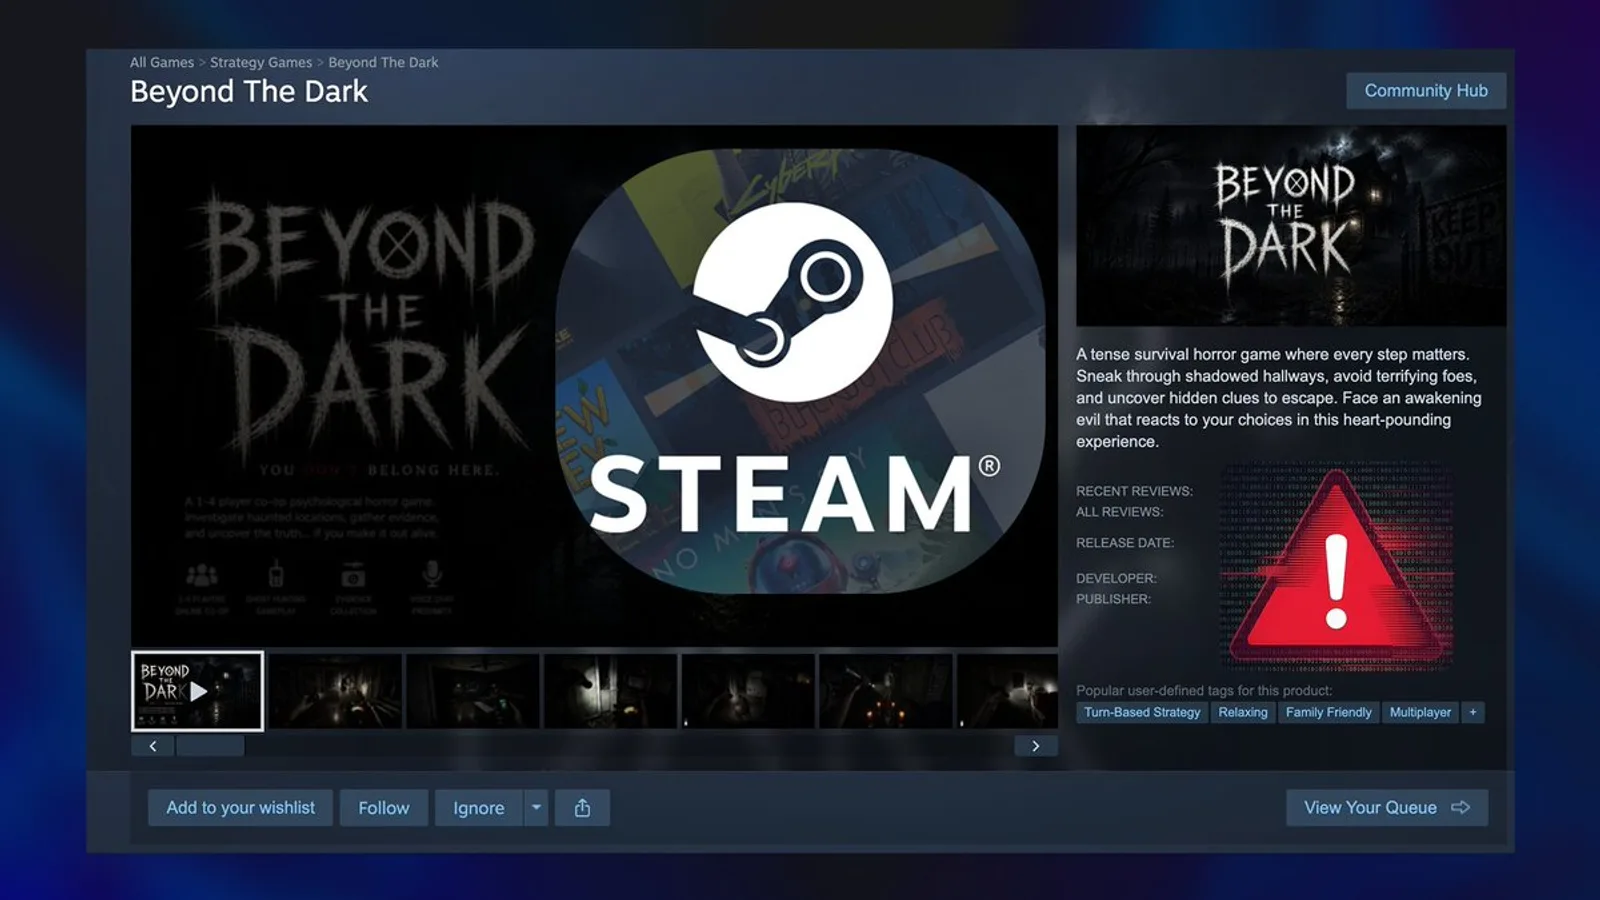
Task: Click the Publisher label
Action: (1113, 599)
